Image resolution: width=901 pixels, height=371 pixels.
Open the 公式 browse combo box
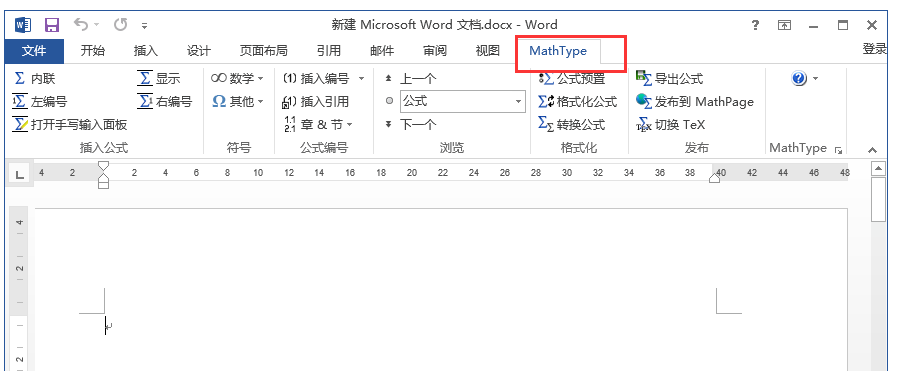[463, 102]
